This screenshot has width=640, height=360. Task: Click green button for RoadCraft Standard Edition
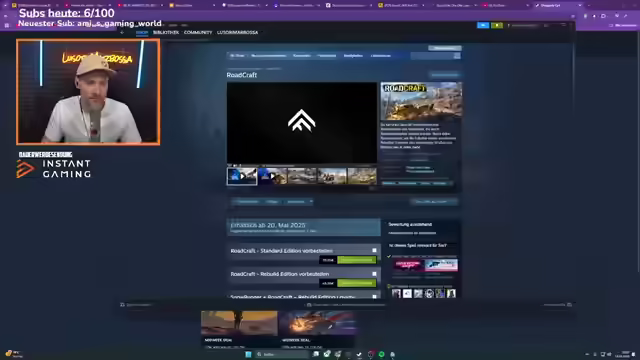pos(357,260)
